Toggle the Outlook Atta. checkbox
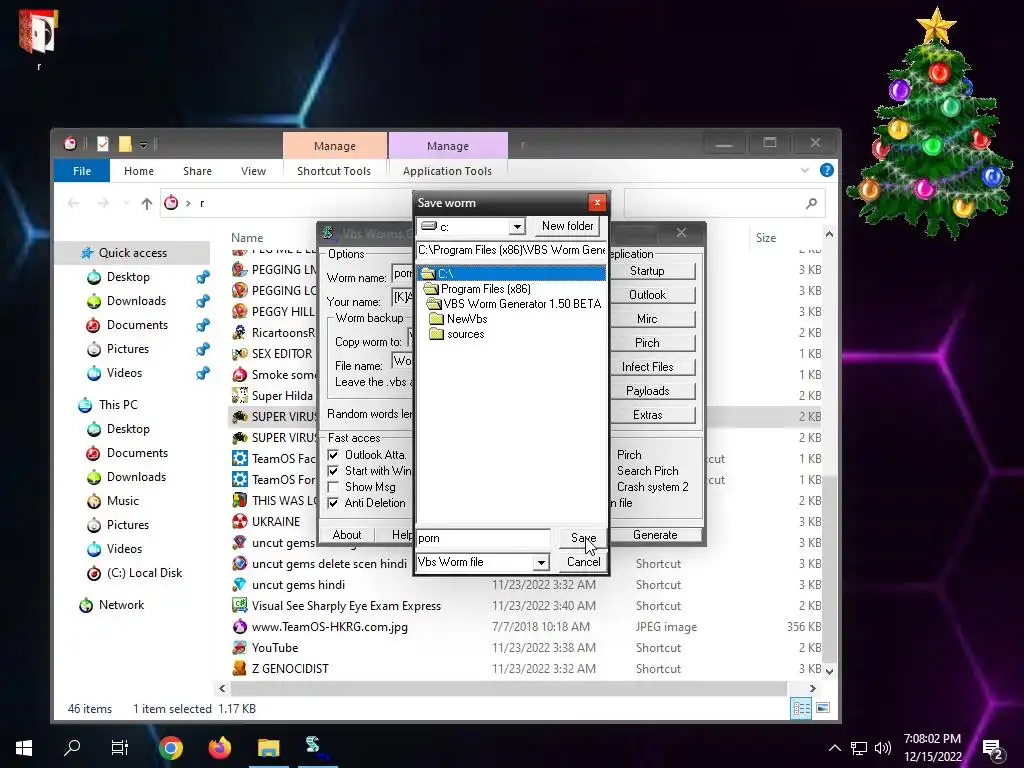 [x=333, y=455]
